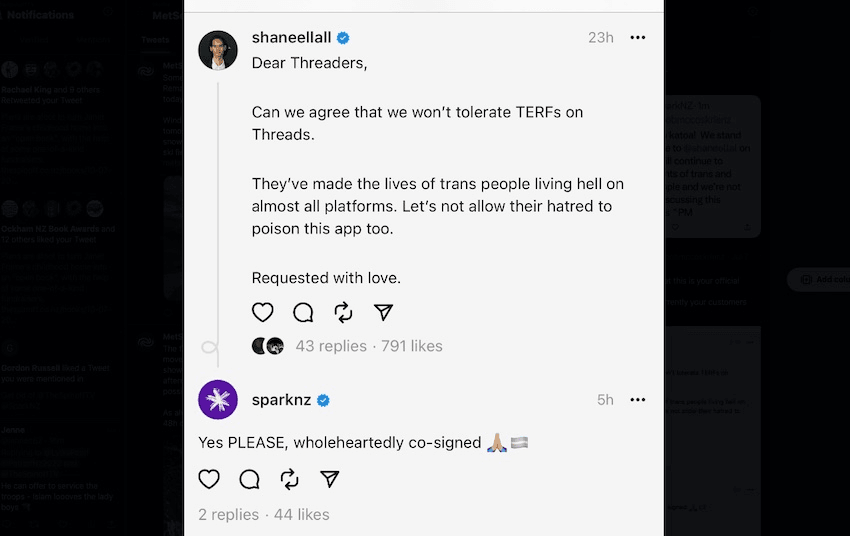Repost the sparknz reply

[289, 479]
